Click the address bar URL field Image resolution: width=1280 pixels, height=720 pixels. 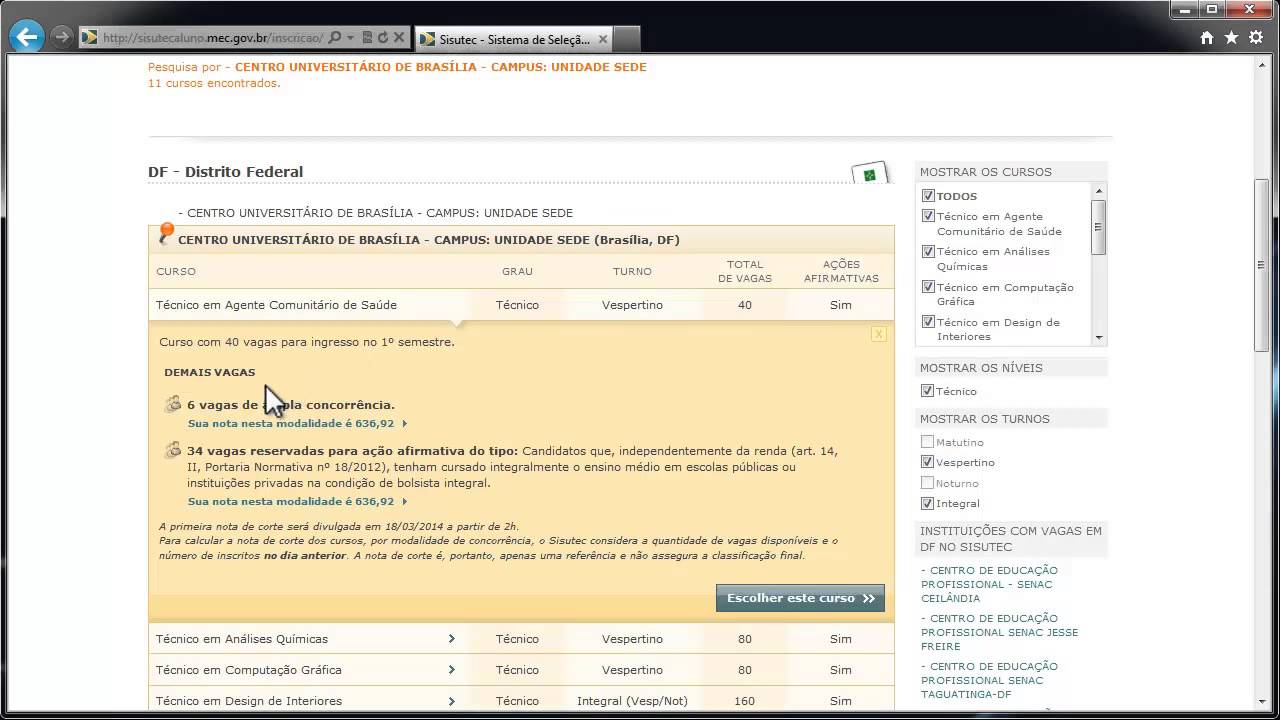213,38
